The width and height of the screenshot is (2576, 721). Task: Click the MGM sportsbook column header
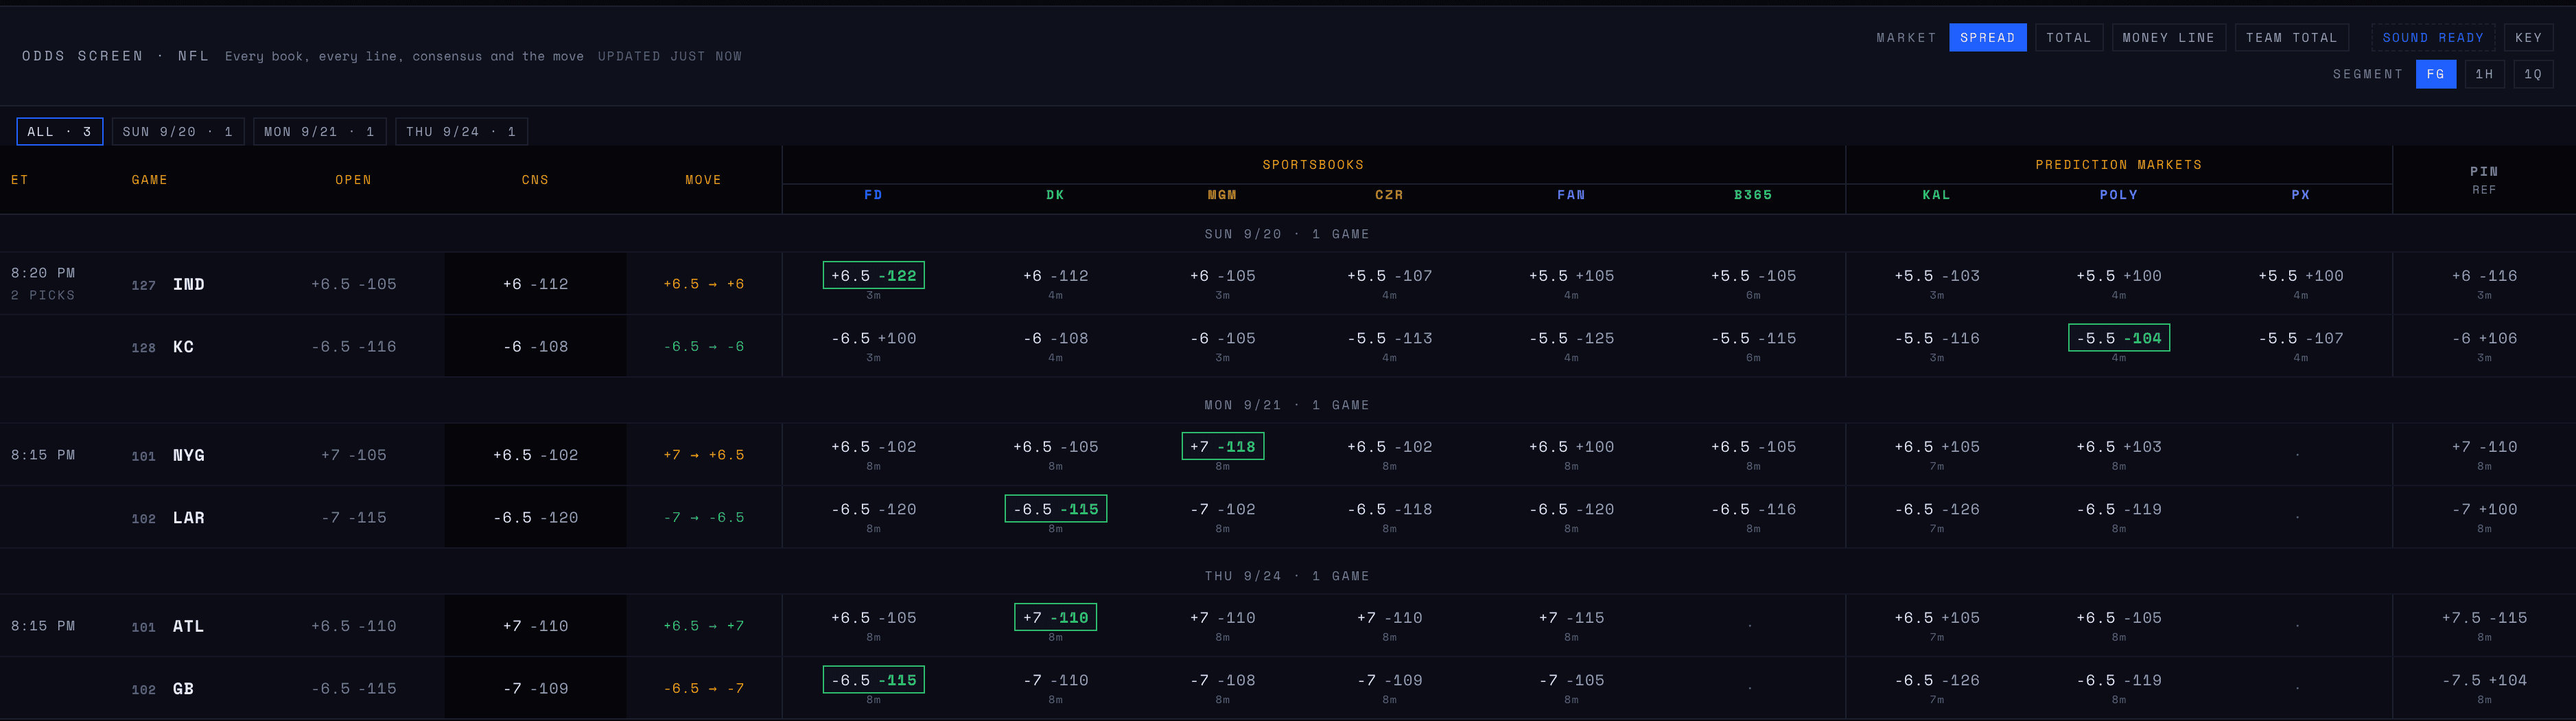(1222, 195)
